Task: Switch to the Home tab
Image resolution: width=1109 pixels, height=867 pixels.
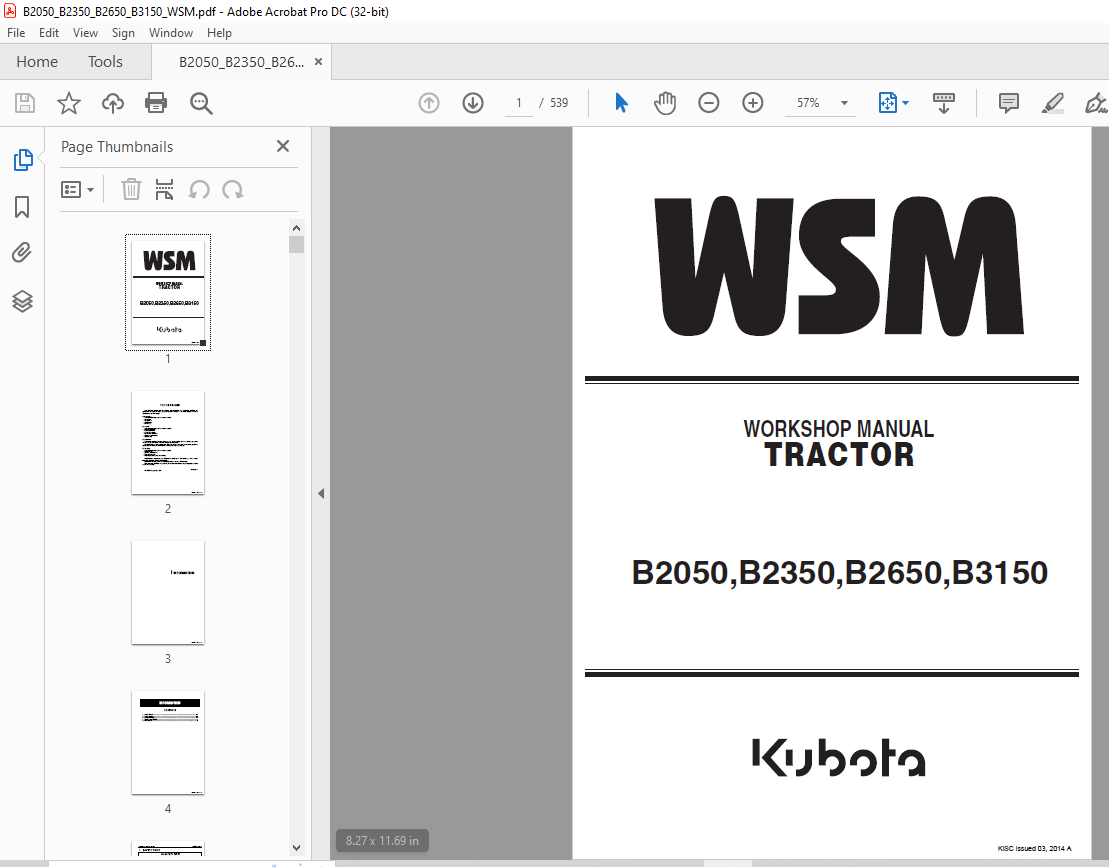Action: coord(37,62)
